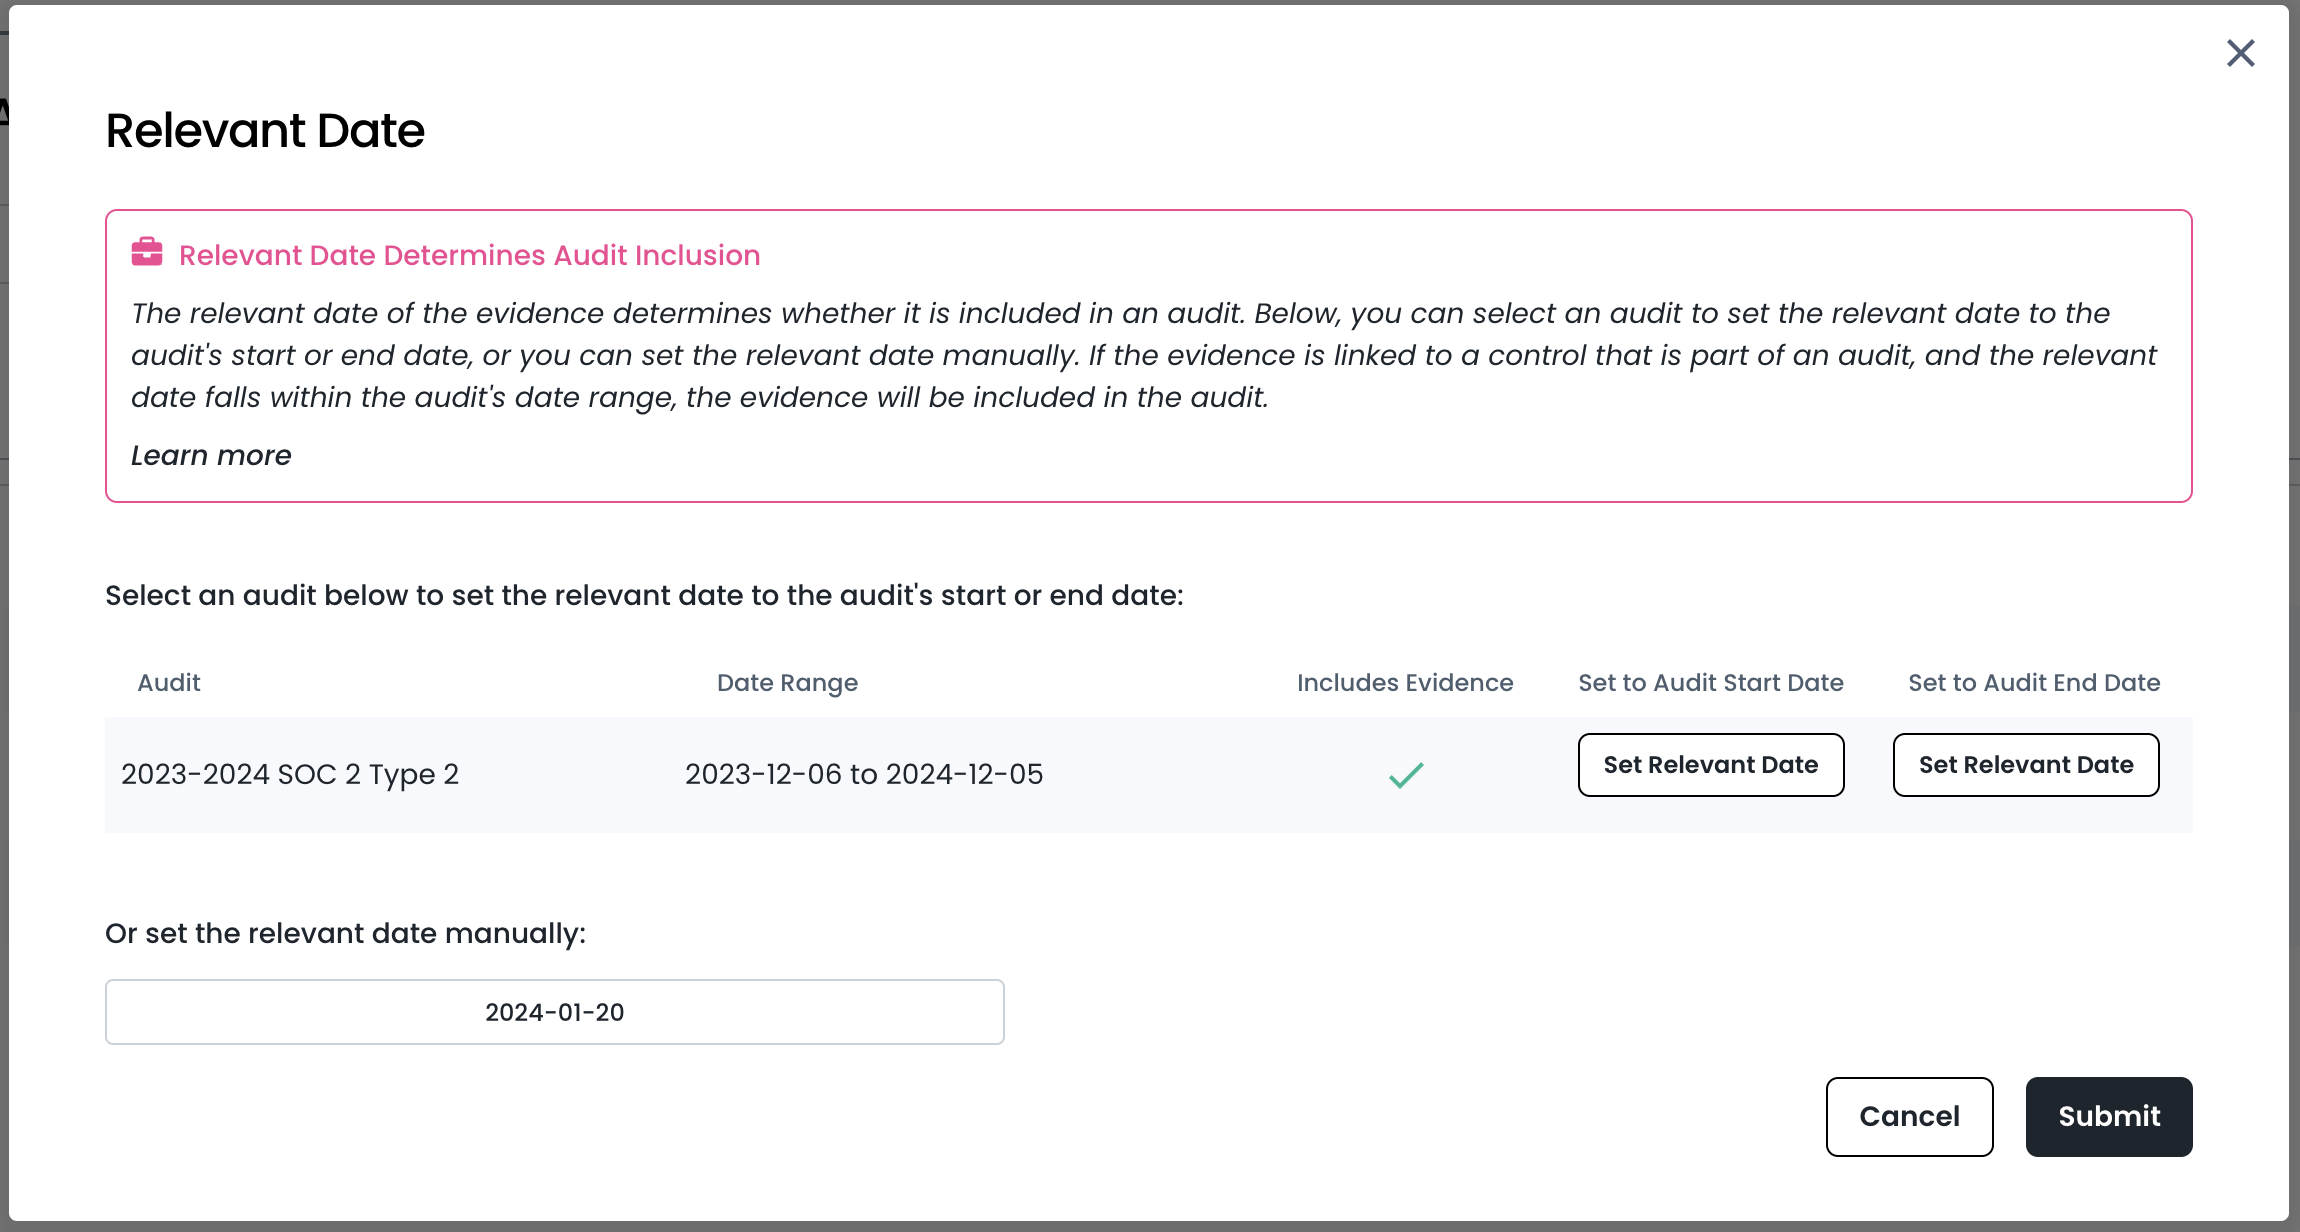Viewport: 2300px width, 1232px height.
Task: Click the Includes Evidence column header
Action: 1404,683
